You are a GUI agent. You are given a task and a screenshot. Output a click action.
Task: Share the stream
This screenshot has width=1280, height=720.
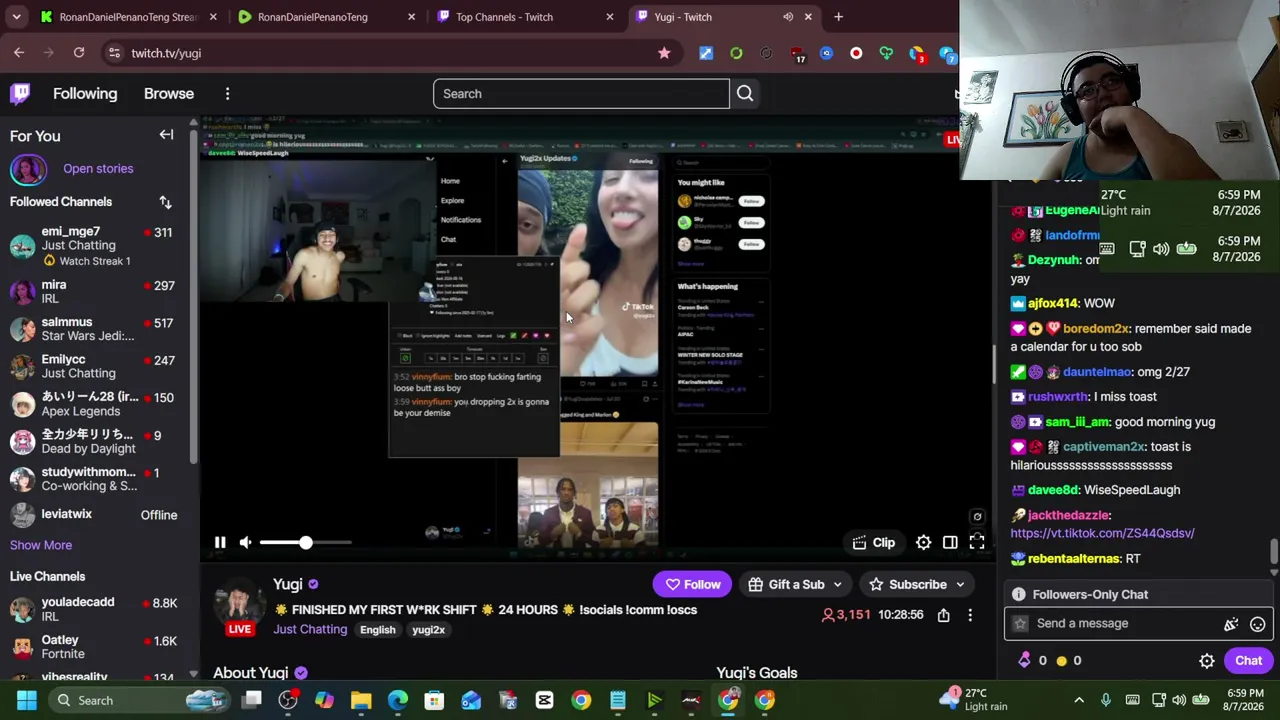(x=943, y=616)
